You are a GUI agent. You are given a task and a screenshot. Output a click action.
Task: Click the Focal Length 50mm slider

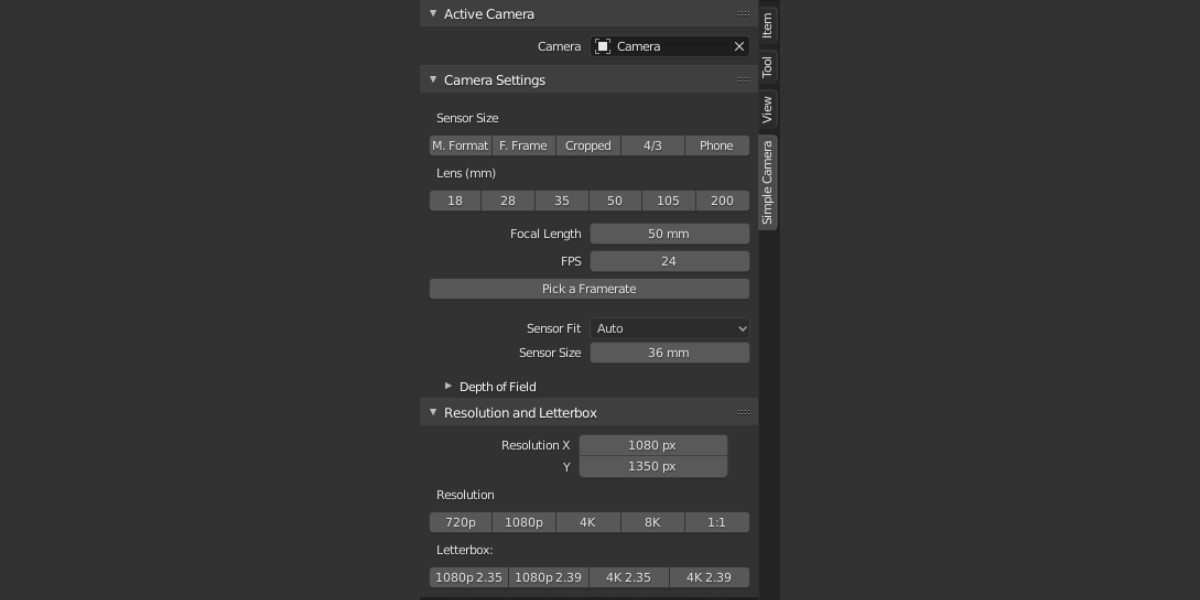click(x=669, y=233)
